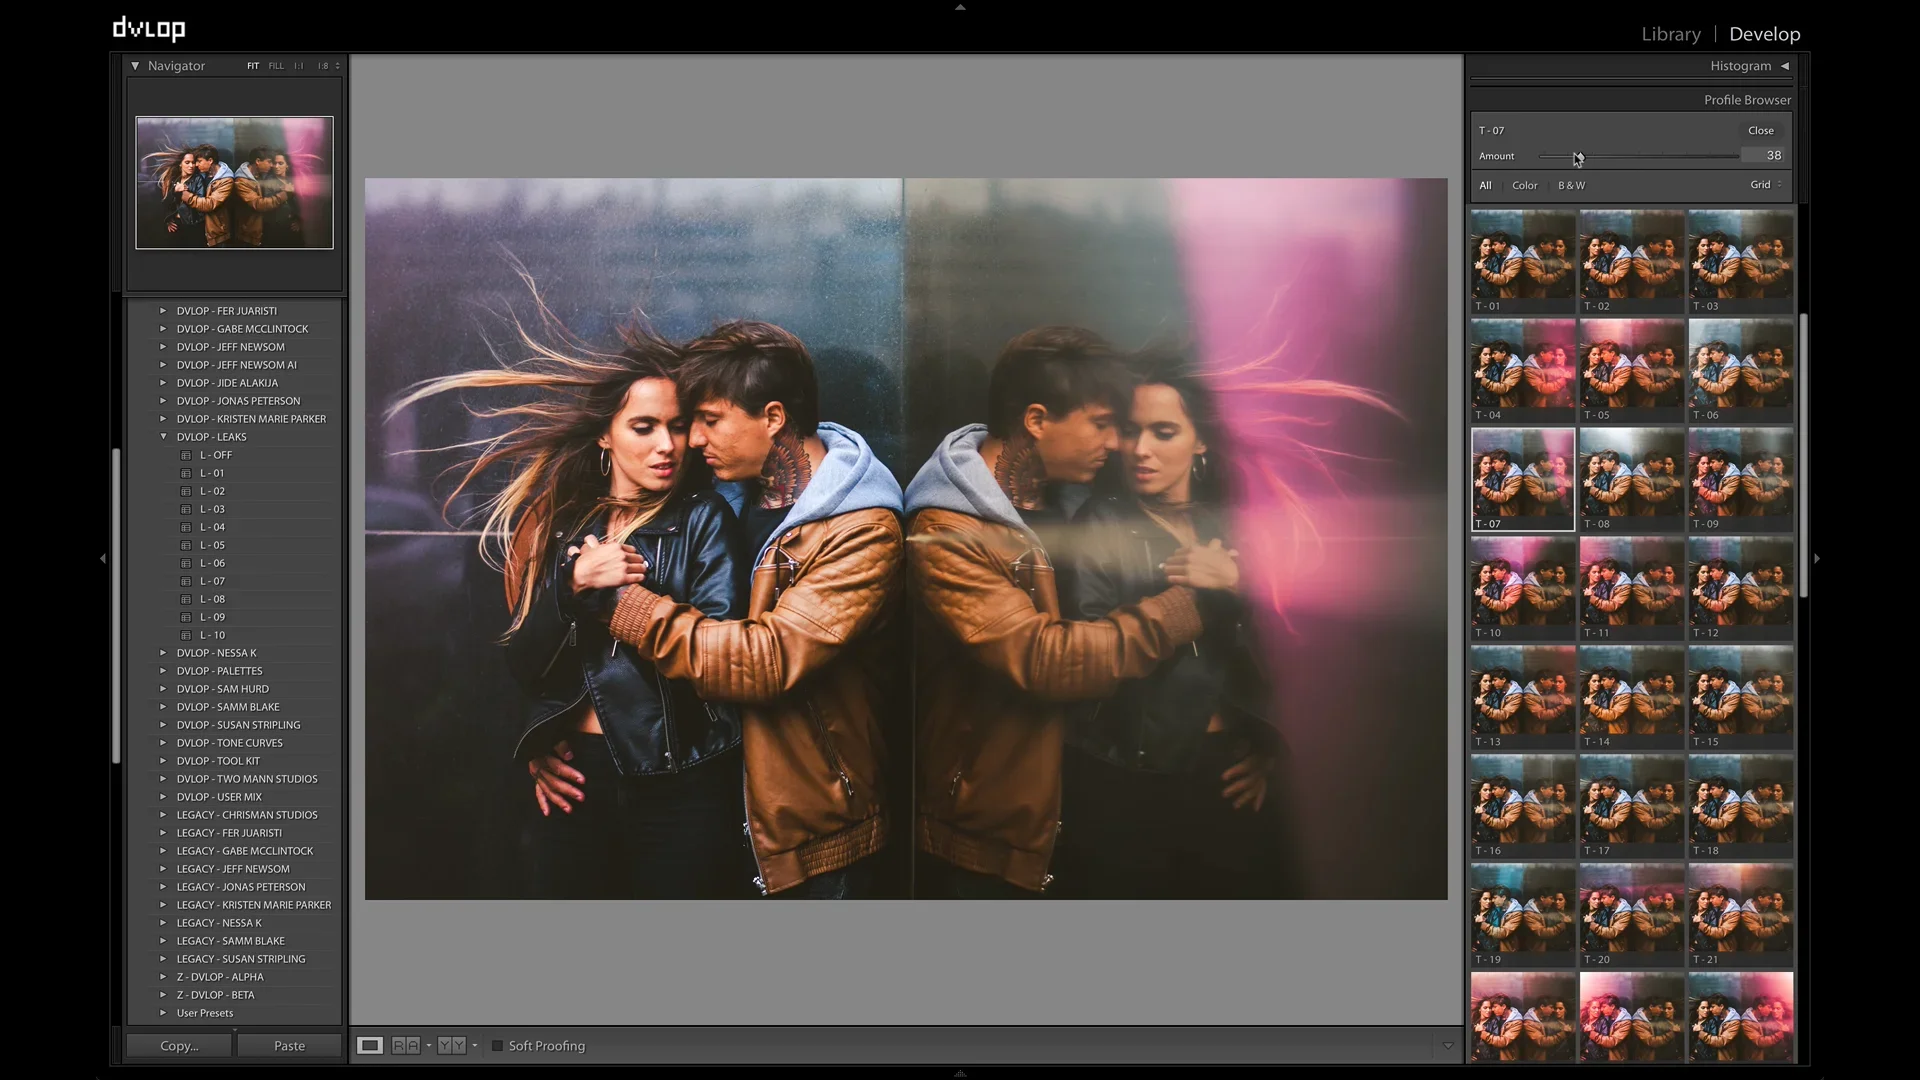Click the L - 05 preset icon

(x=186, y=545)
